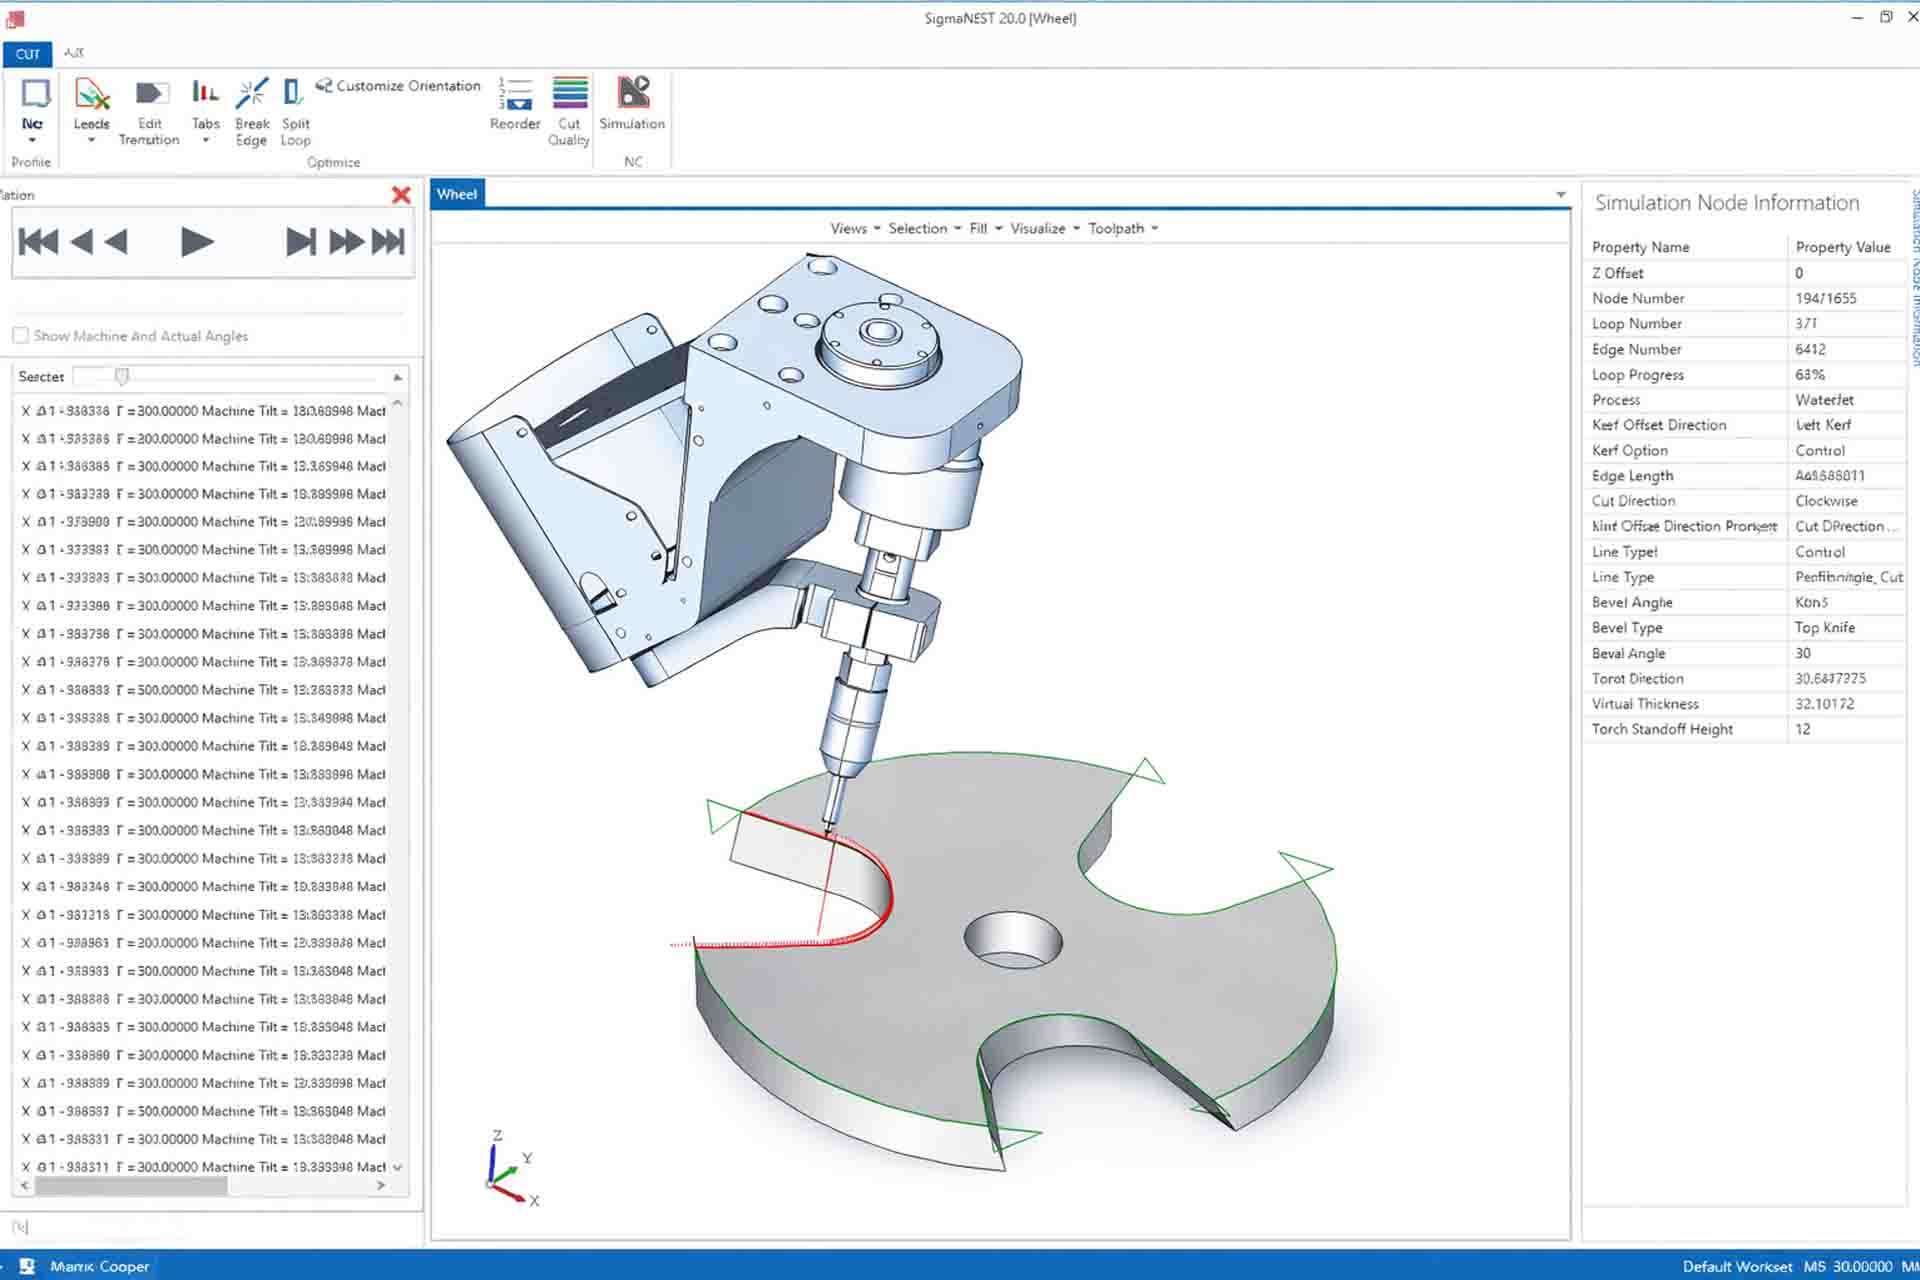
Task: Launch the Simulation tool
Action: [632, 104]
